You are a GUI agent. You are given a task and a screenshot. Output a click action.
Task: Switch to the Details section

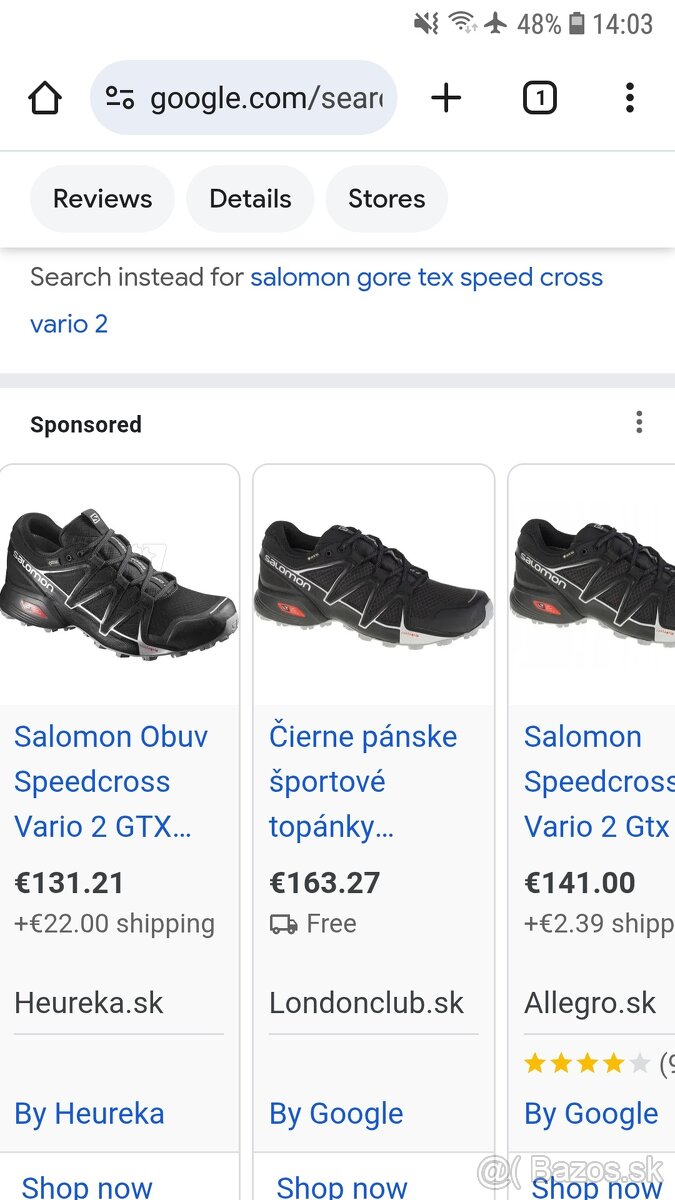(250, 198)
